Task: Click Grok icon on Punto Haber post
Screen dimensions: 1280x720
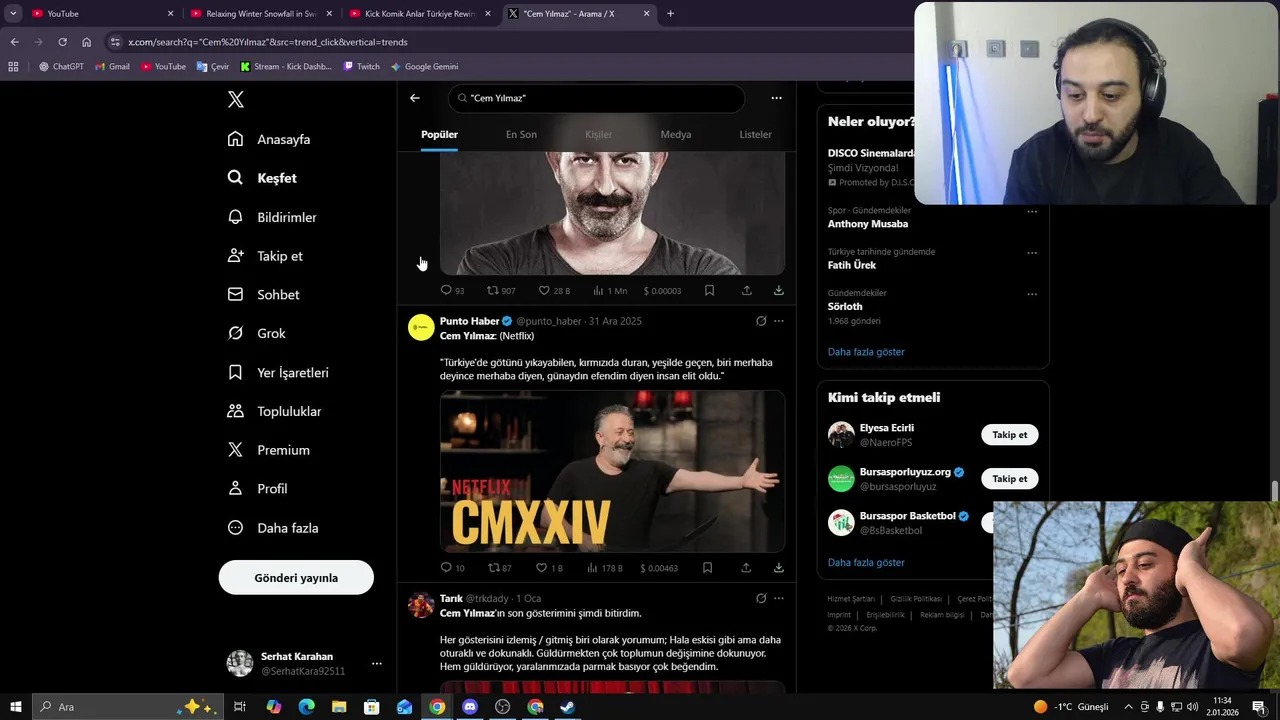Action: (x=761, y=321)
